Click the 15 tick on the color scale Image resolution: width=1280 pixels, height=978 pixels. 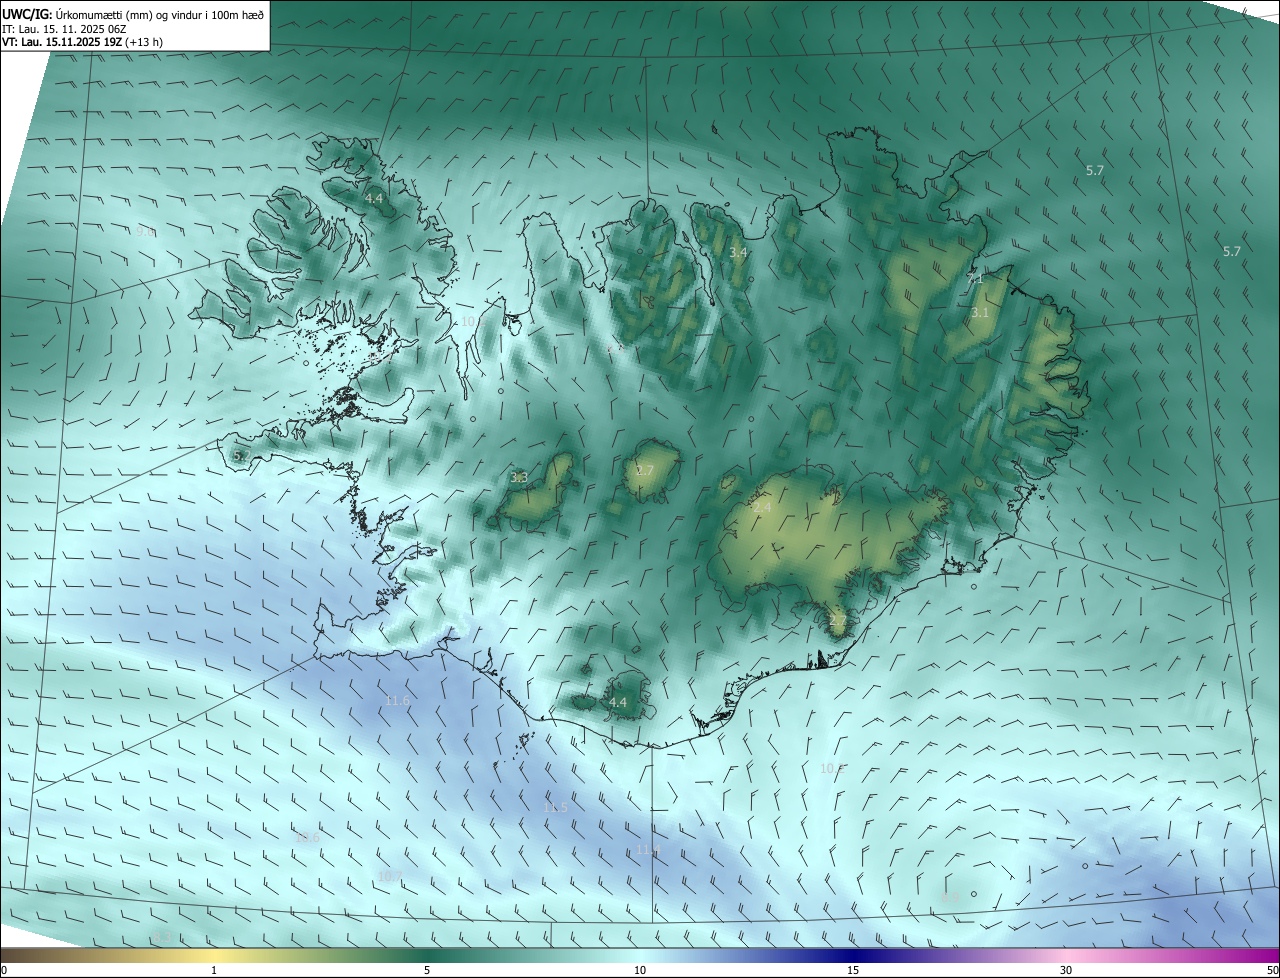[853, 970]
